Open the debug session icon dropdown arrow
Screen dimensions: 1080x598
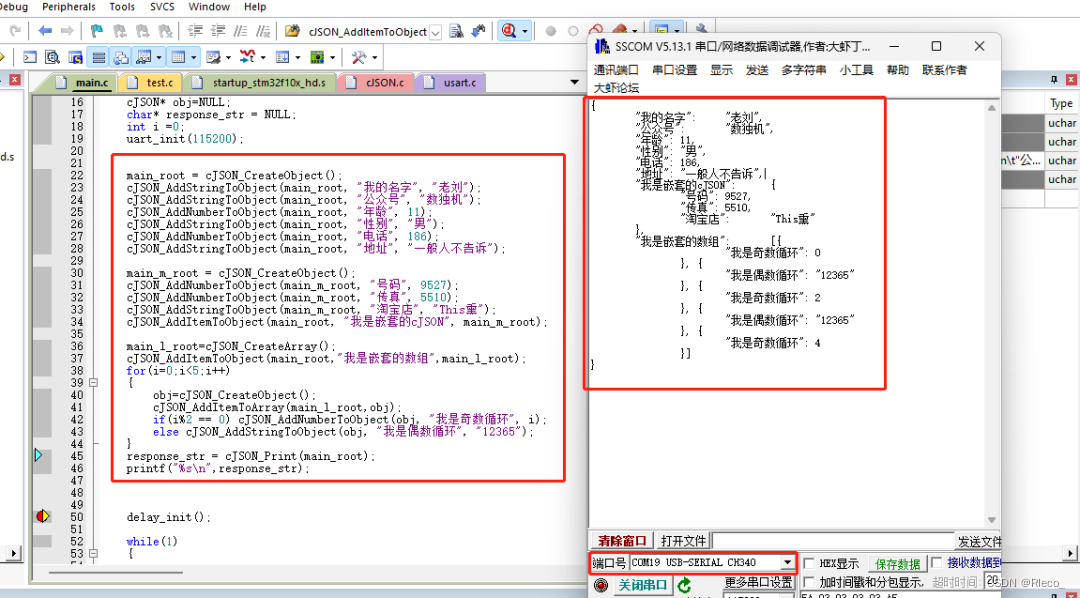525,32
